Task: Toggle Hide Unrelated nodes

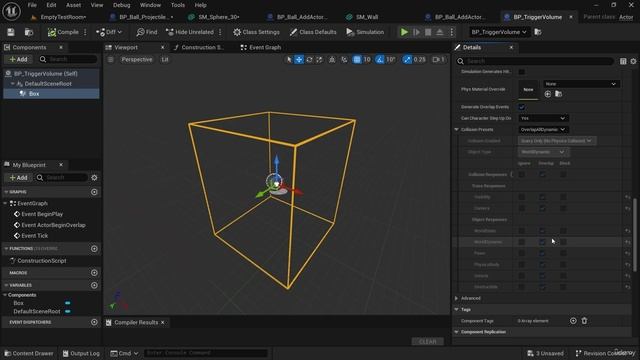Action: 190,32
